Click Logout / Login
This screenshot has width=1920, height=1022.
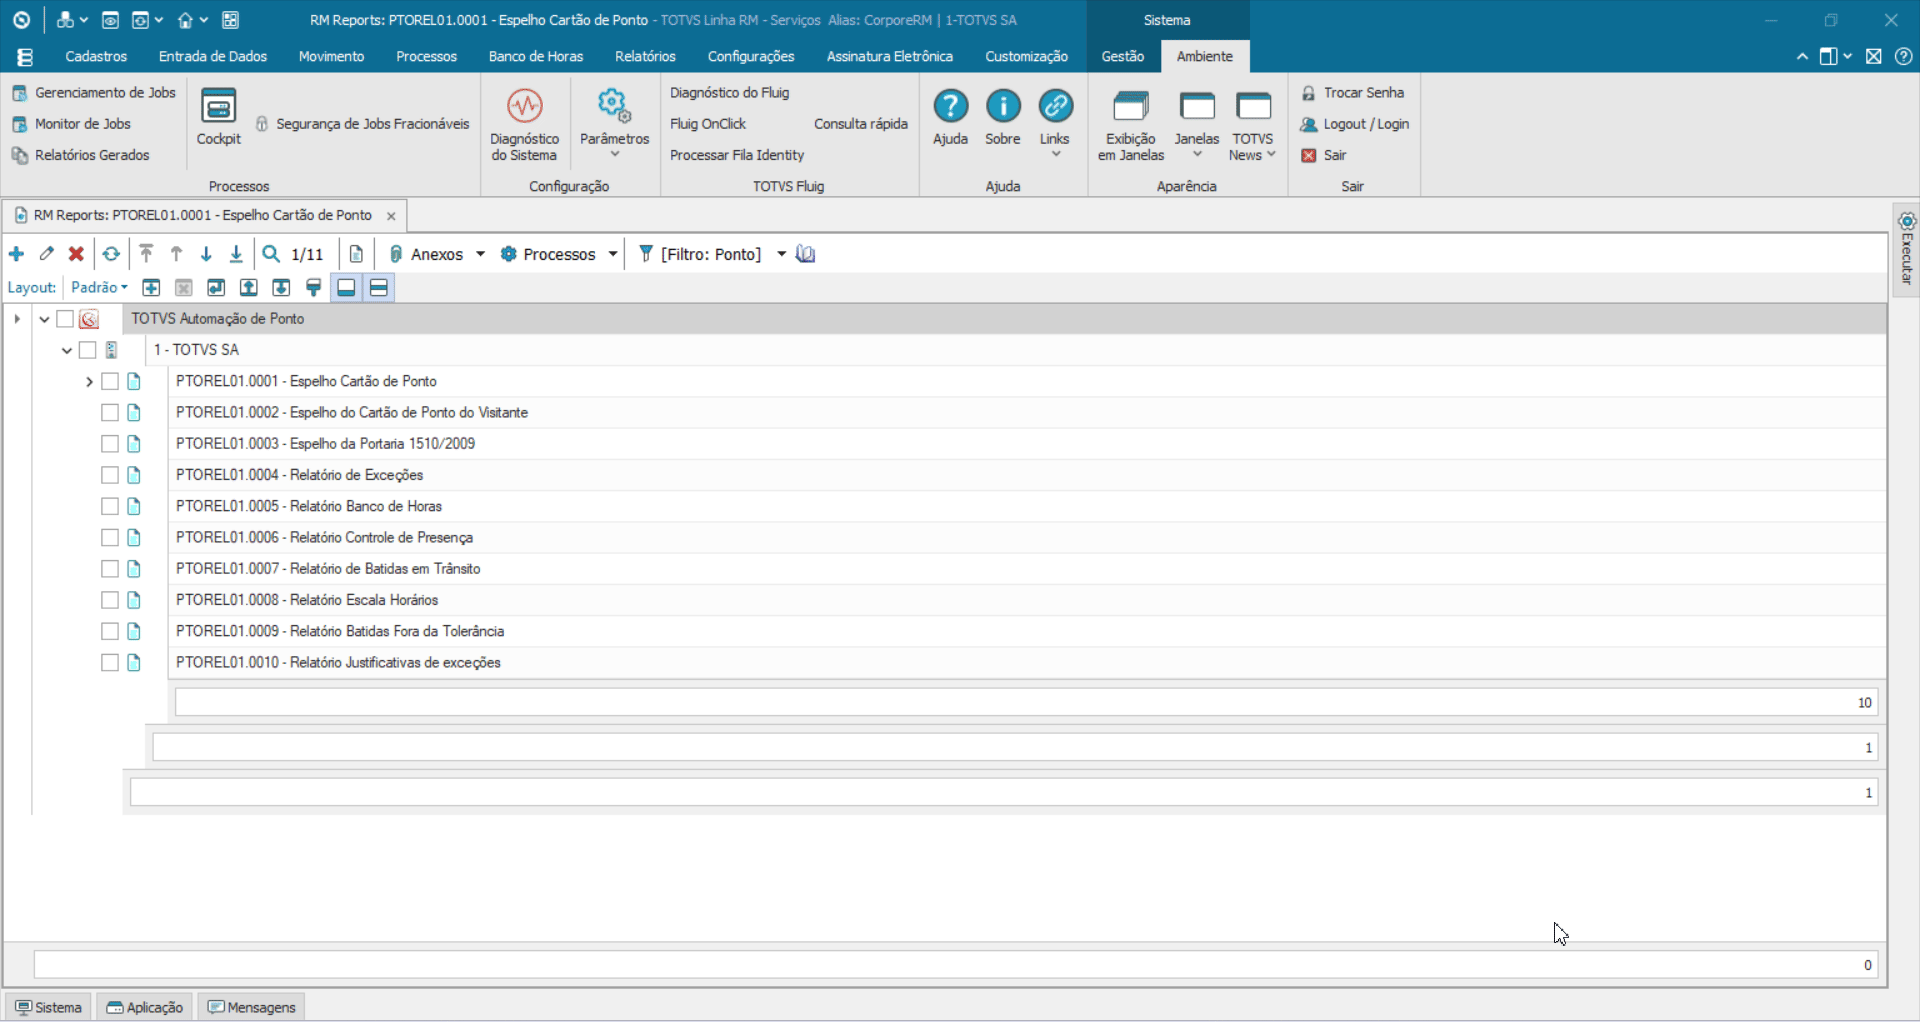[x=1354, y=124]
